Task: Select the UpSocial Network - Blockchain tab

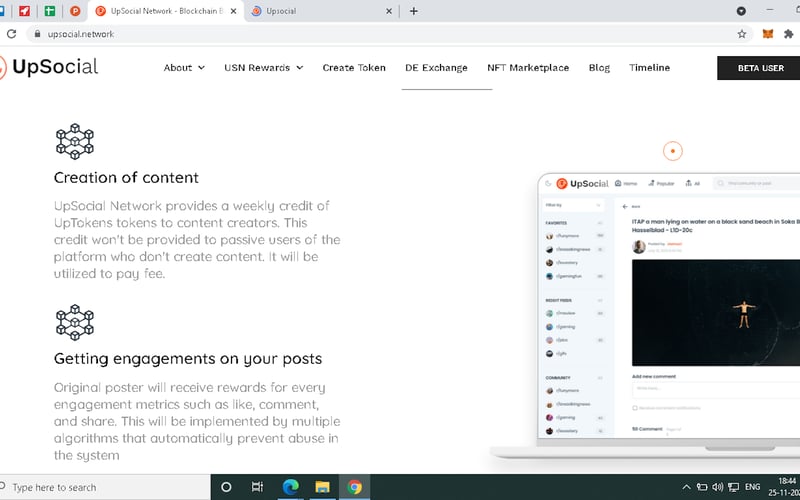Action: click(x=166, y=11)
